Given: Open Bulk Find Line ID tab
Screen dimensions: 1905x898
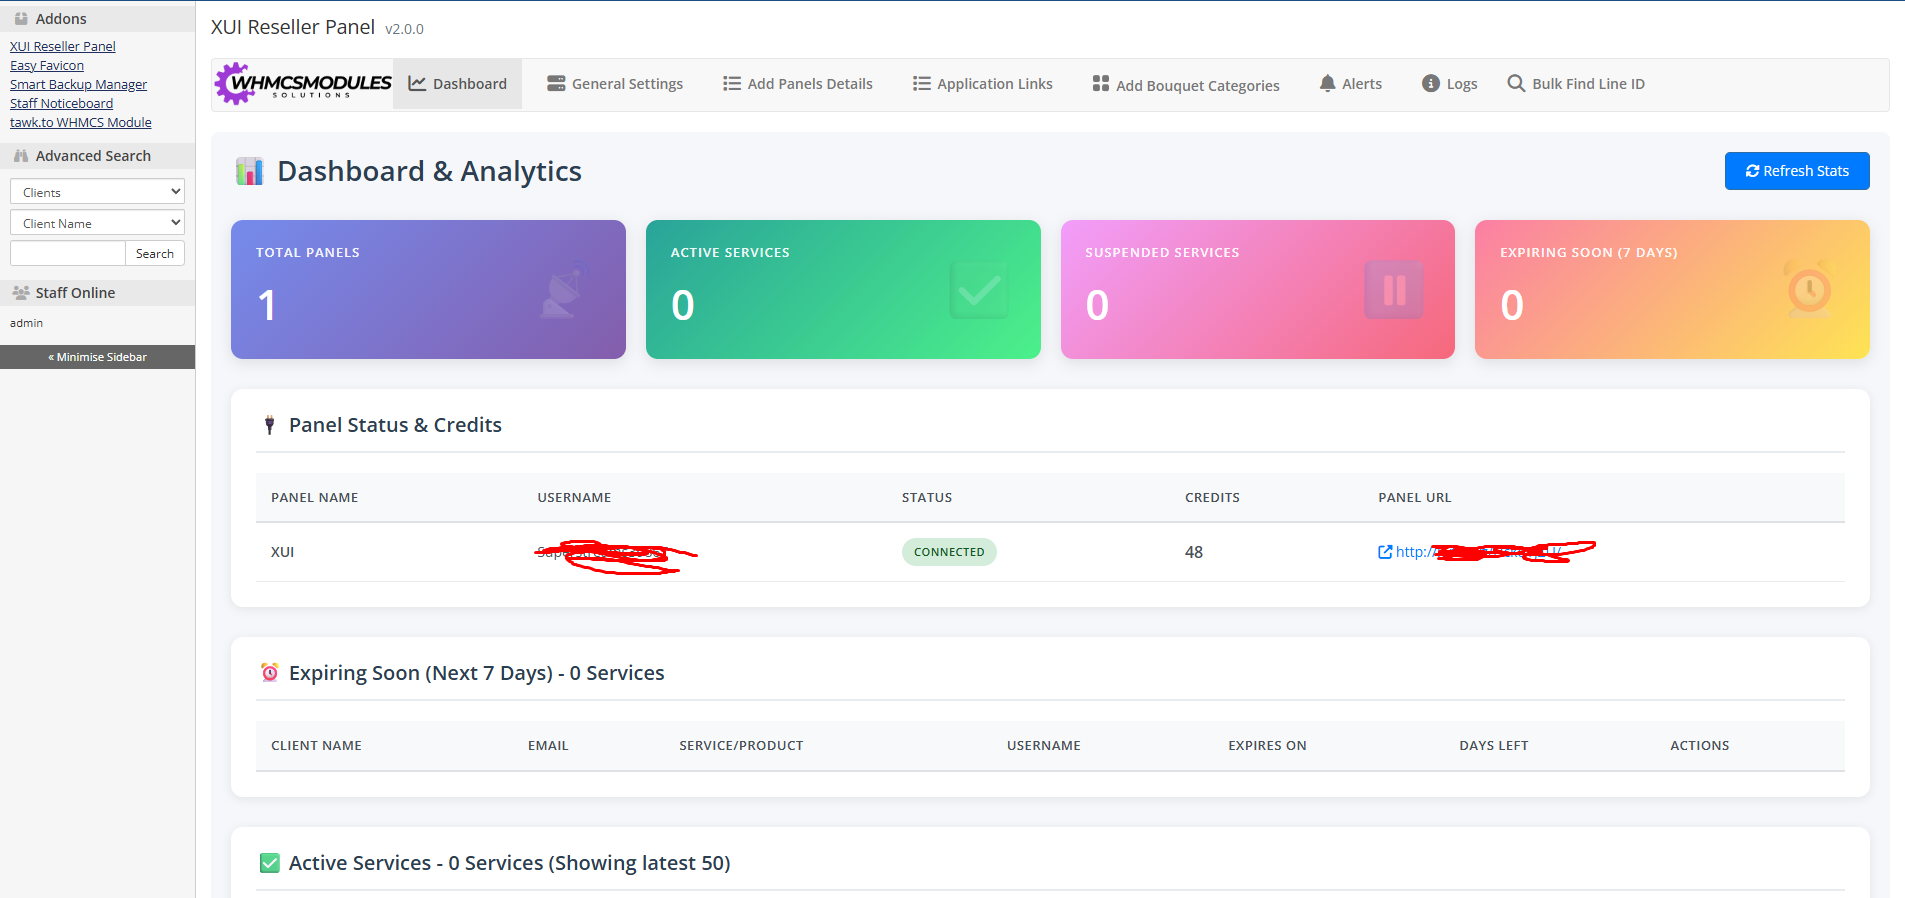Looking at the screenshot, I should point(1576,84).
